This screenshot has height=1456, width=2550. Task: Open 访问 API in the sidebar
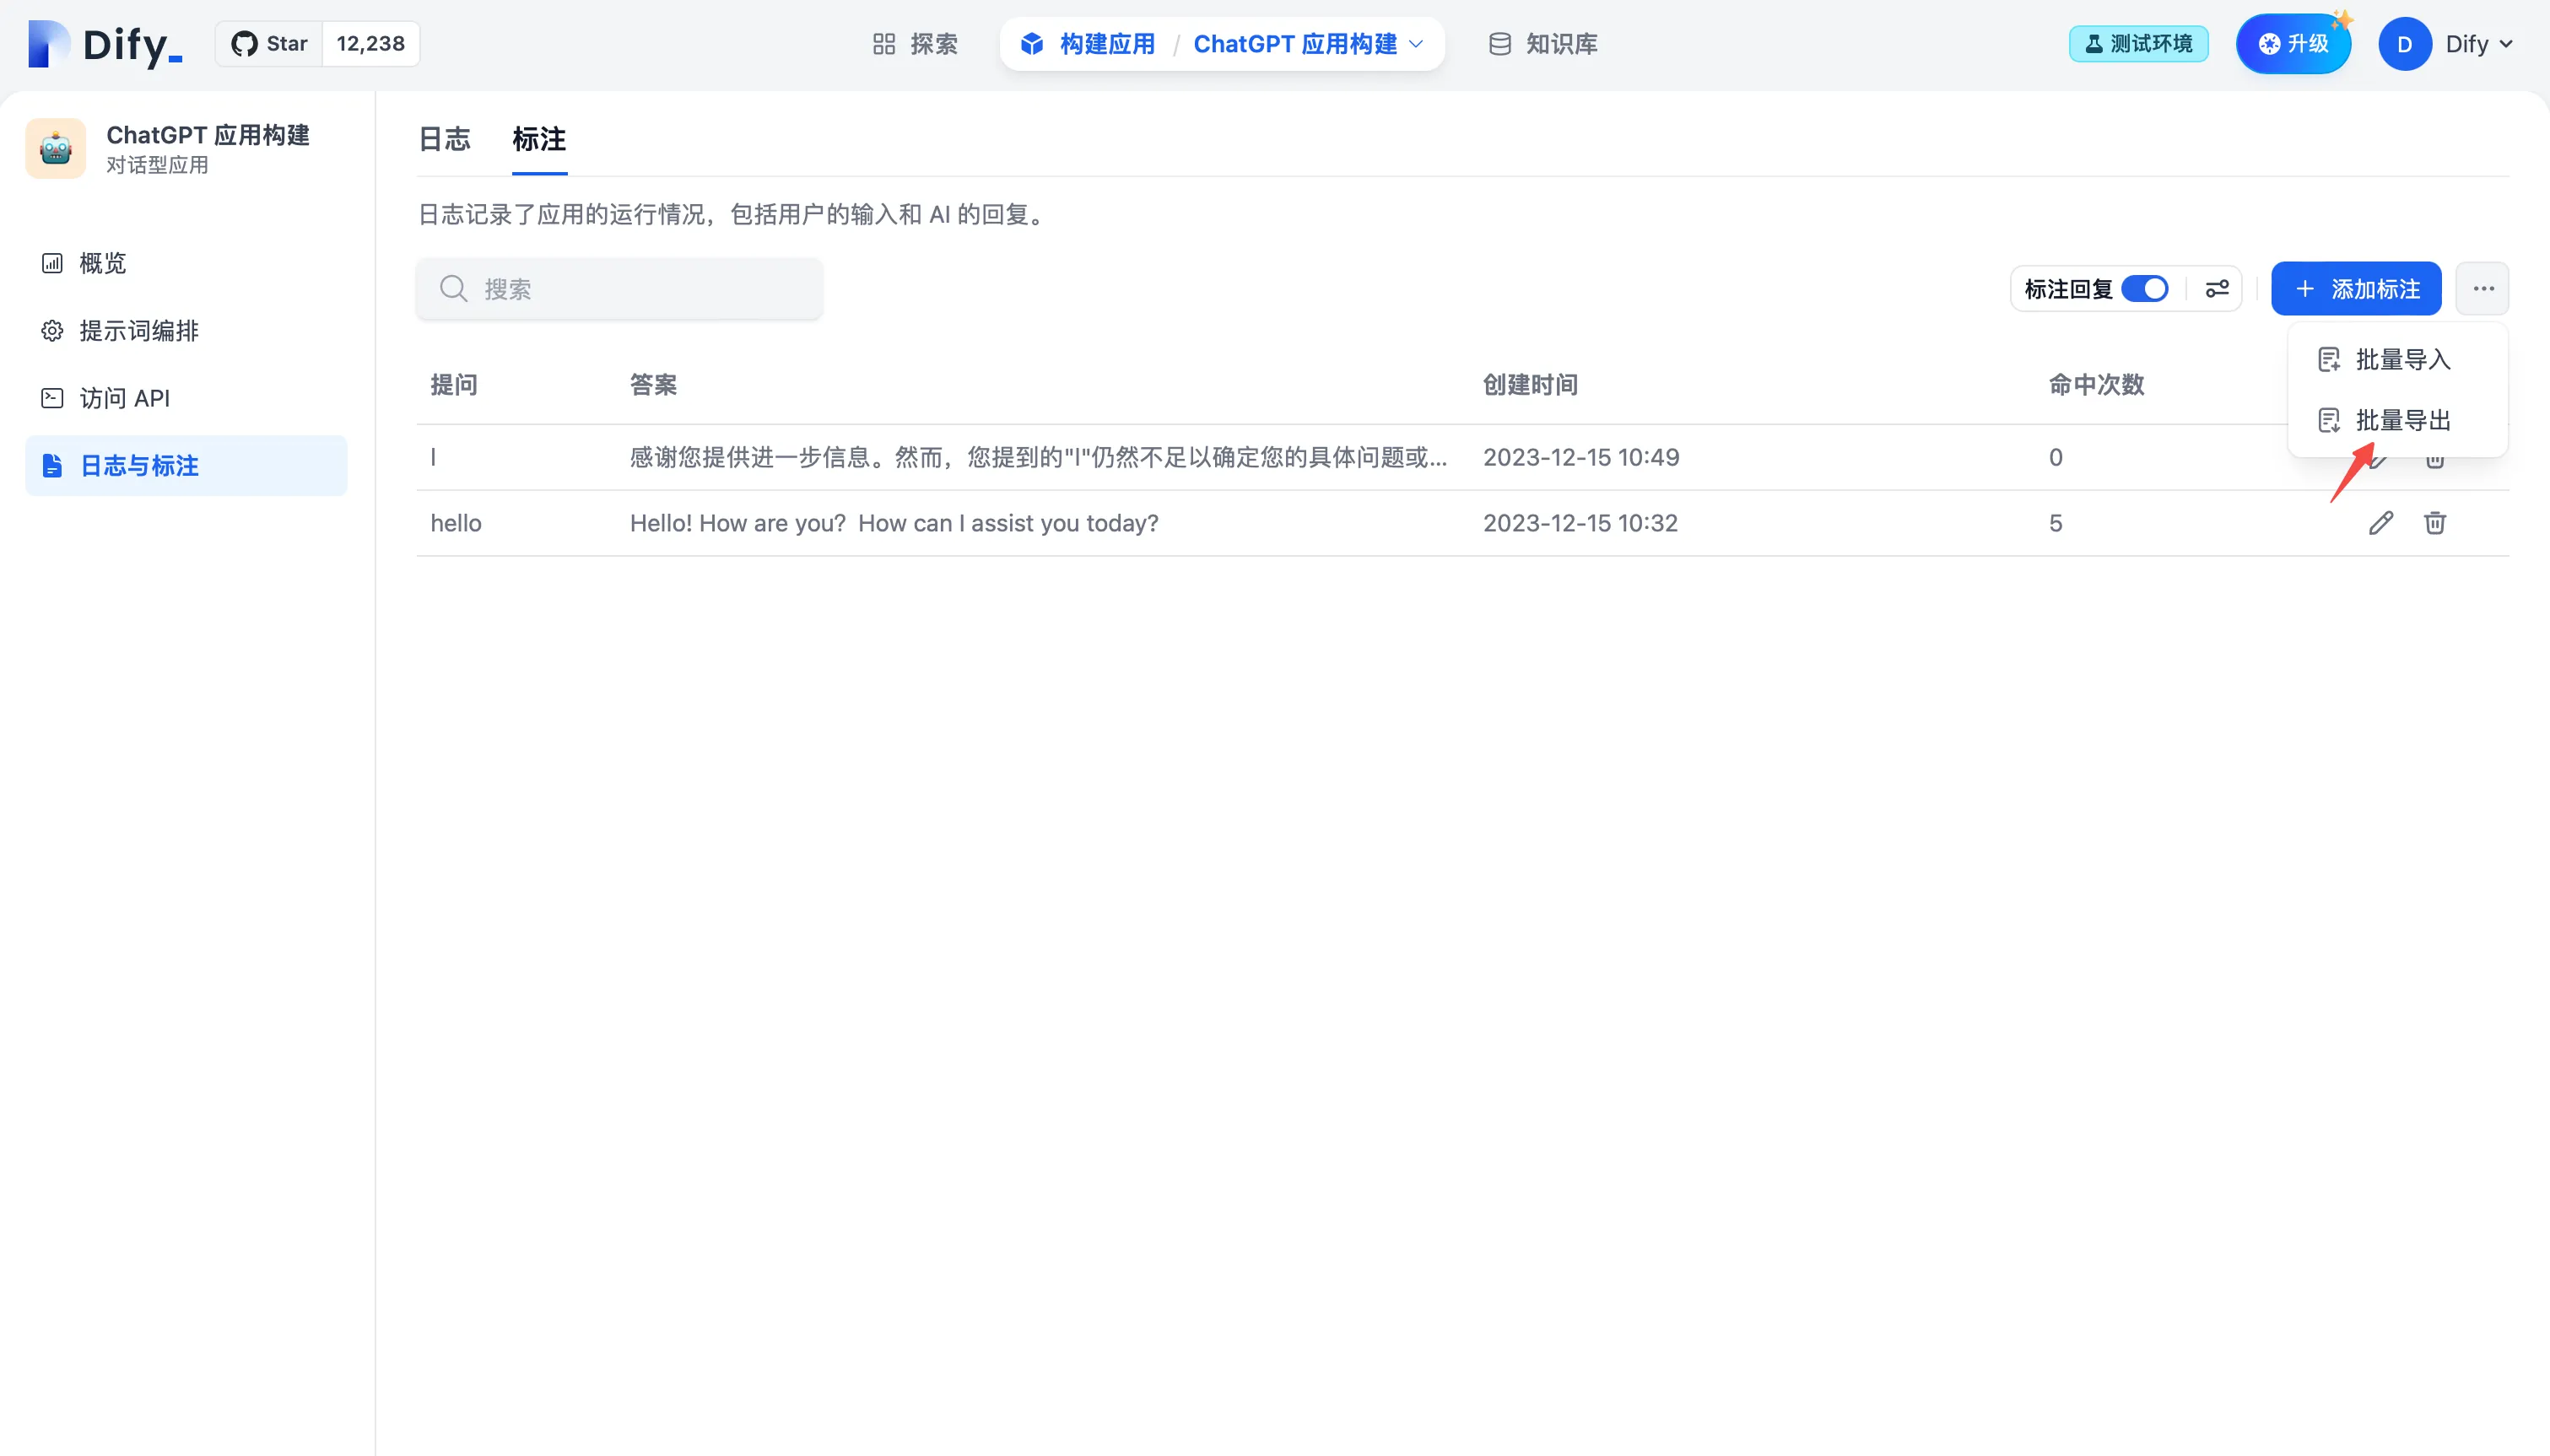point(125,398)
